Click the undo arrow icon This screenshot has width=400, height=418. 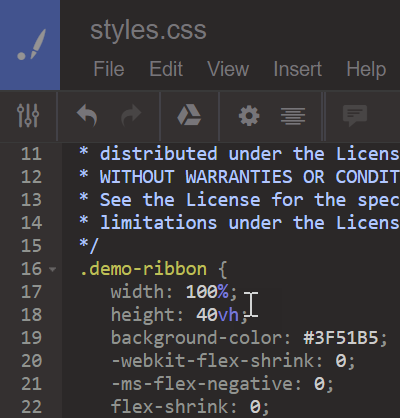pyautogui.click(x=87, y=115)
